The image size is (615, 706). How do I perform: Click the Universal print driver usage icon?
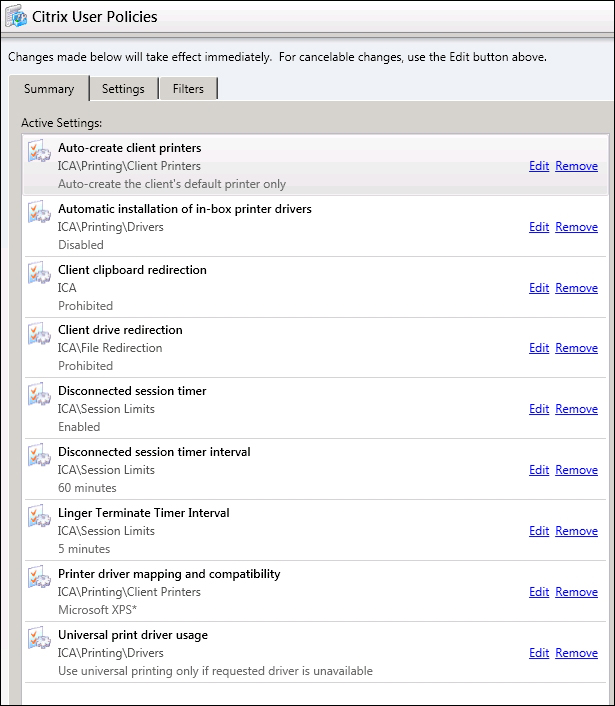click(x=39, y=638)
